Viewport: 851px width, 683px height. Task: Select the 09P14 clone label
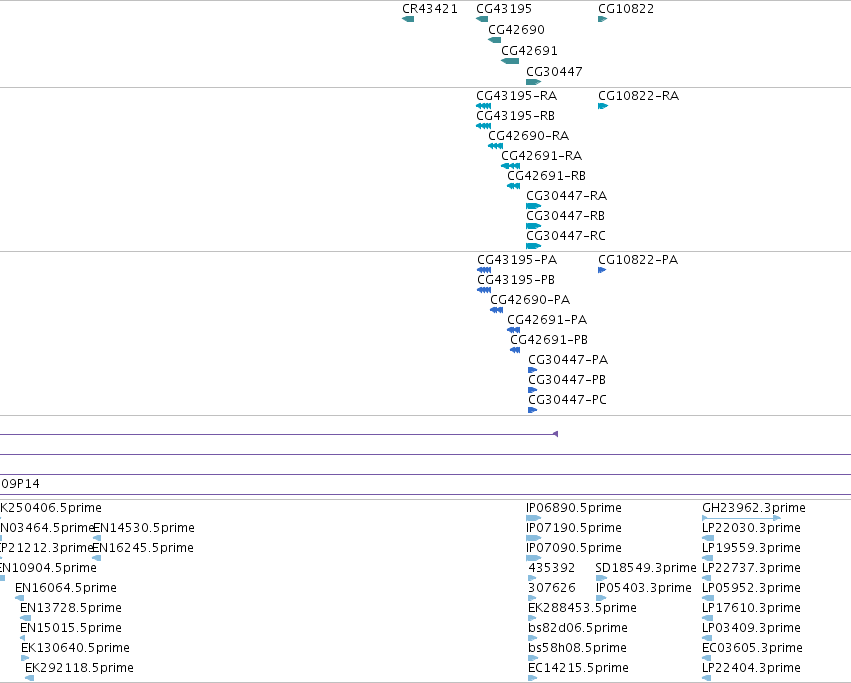point(20,484)
